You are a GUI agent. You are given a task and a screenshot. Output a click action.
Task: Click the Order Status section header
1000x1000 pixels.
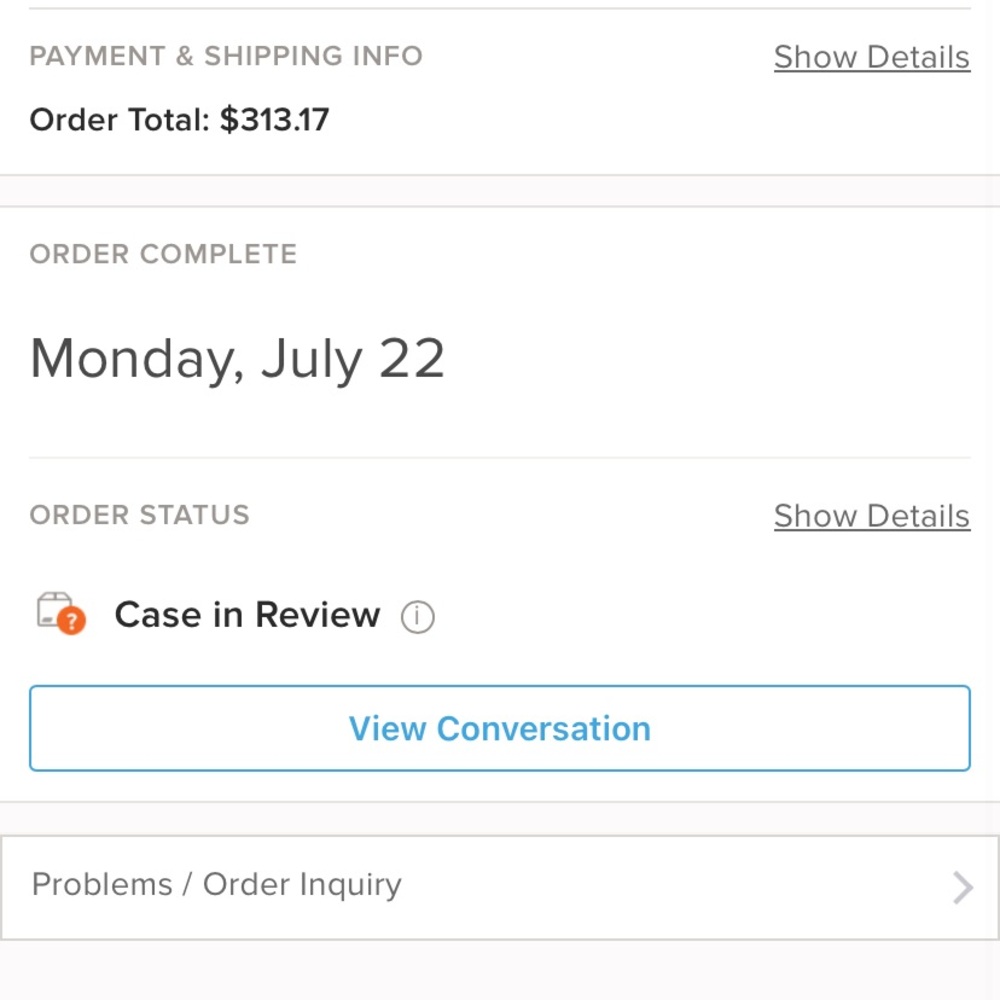pos(140,515)
